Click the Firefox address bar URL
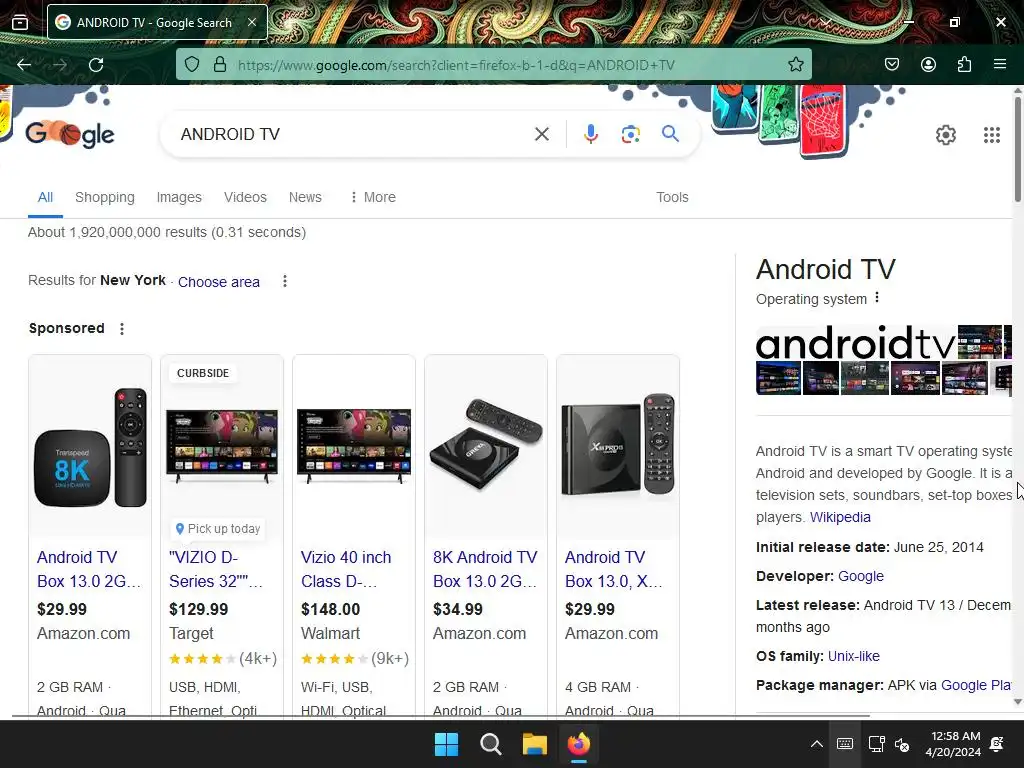 point(456,65)
